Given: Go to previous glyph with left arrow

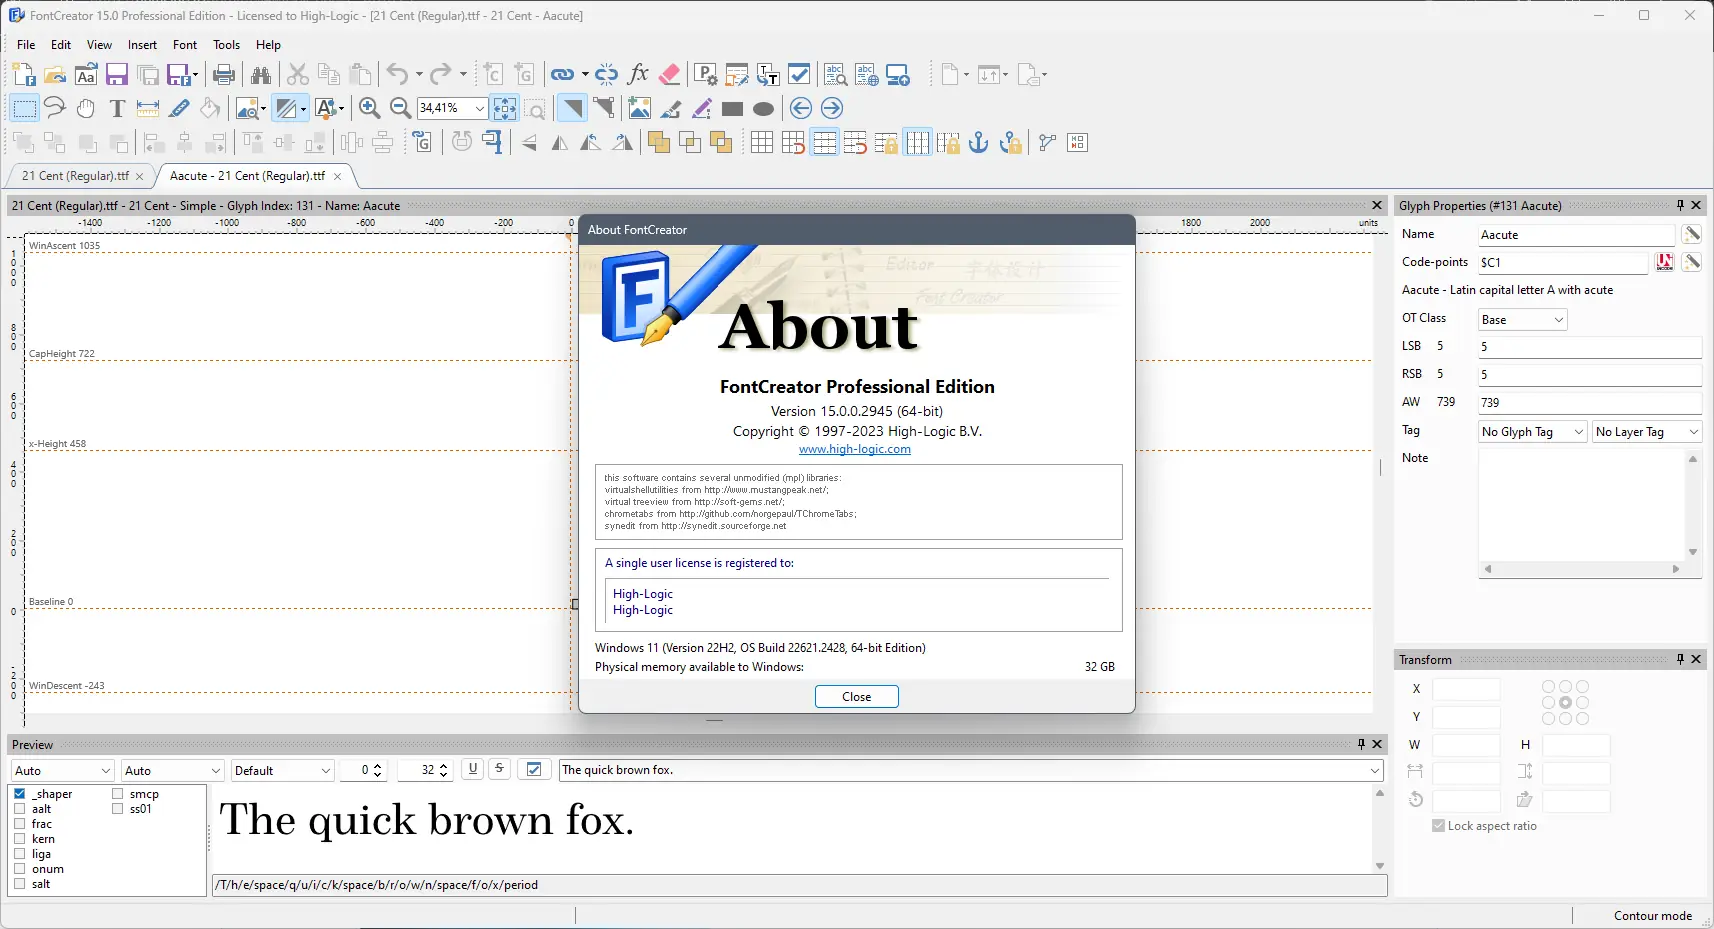Looking at the screenshot, I should (801, 108).
